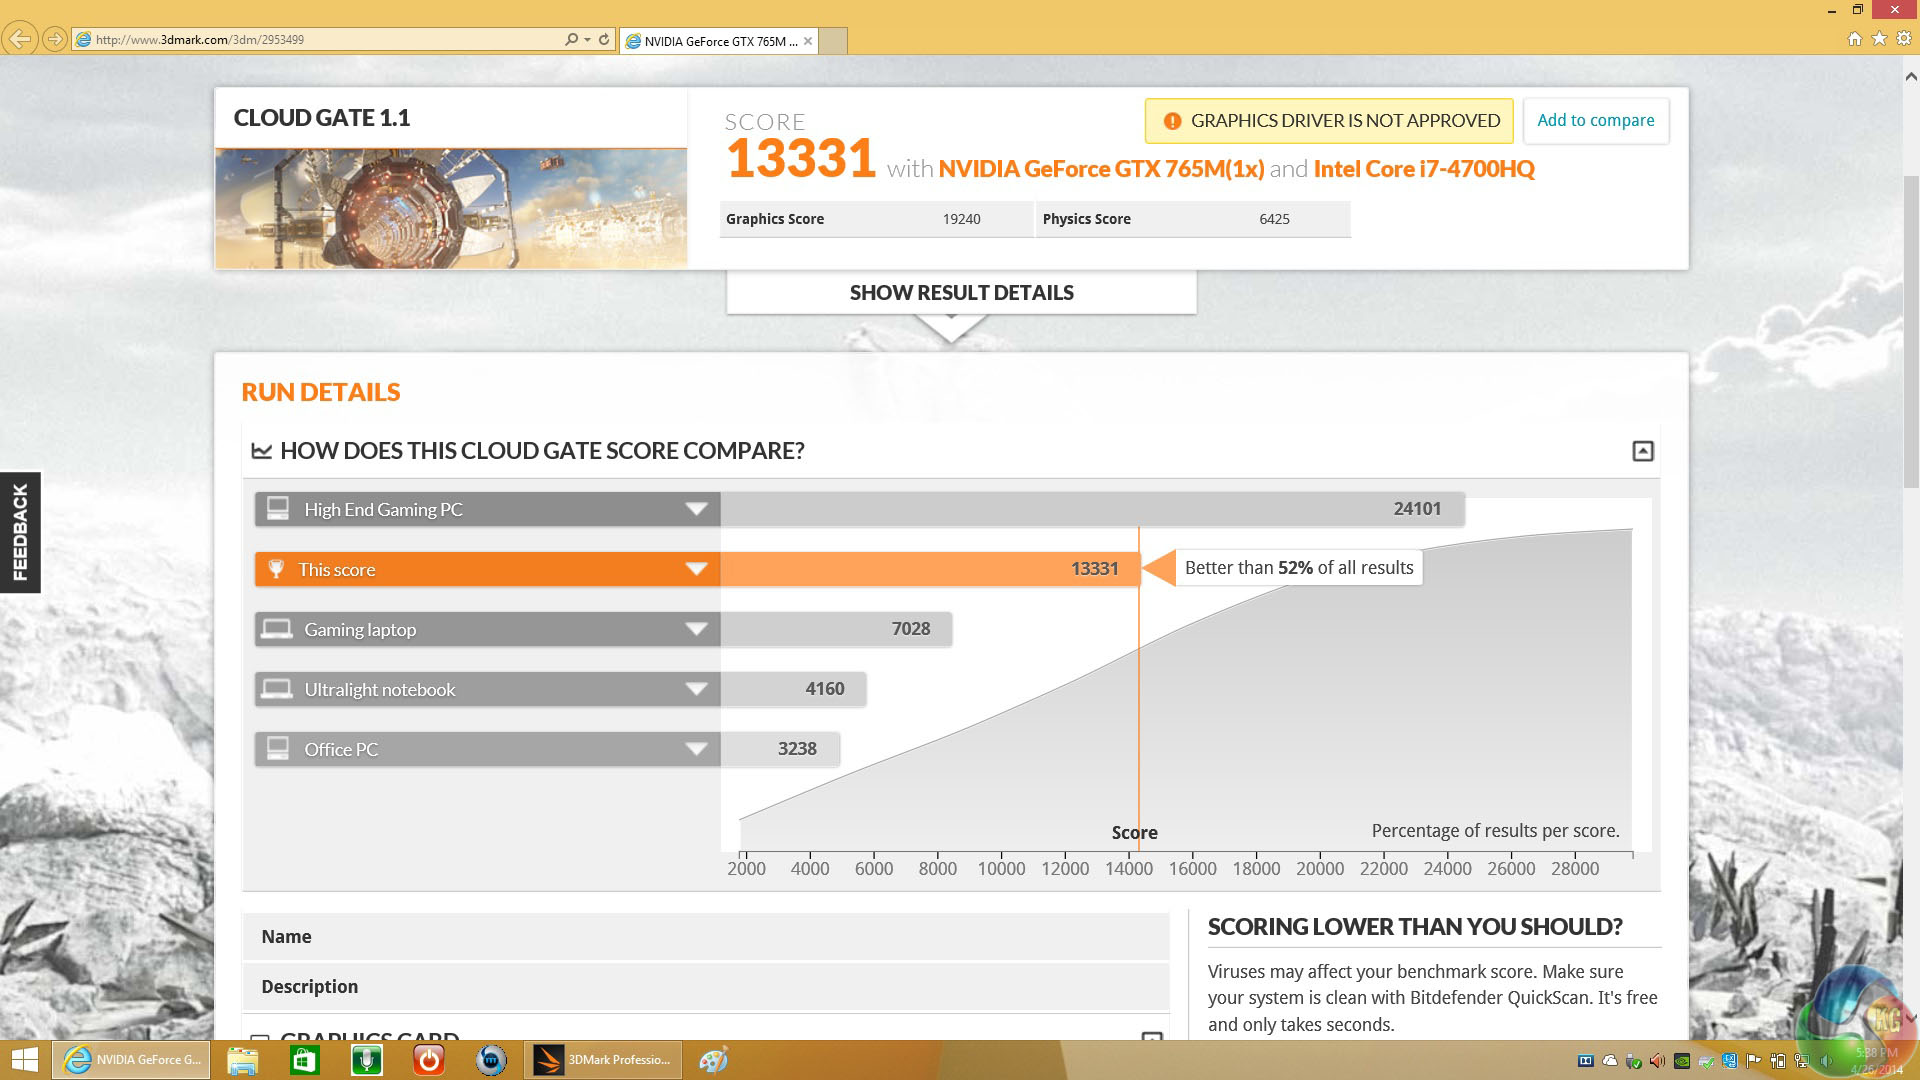The height and width of the screenshot is (1080, 1920).
Task: Open Gaming laptop dropdown arrow
Action: (x=696, y=629)
